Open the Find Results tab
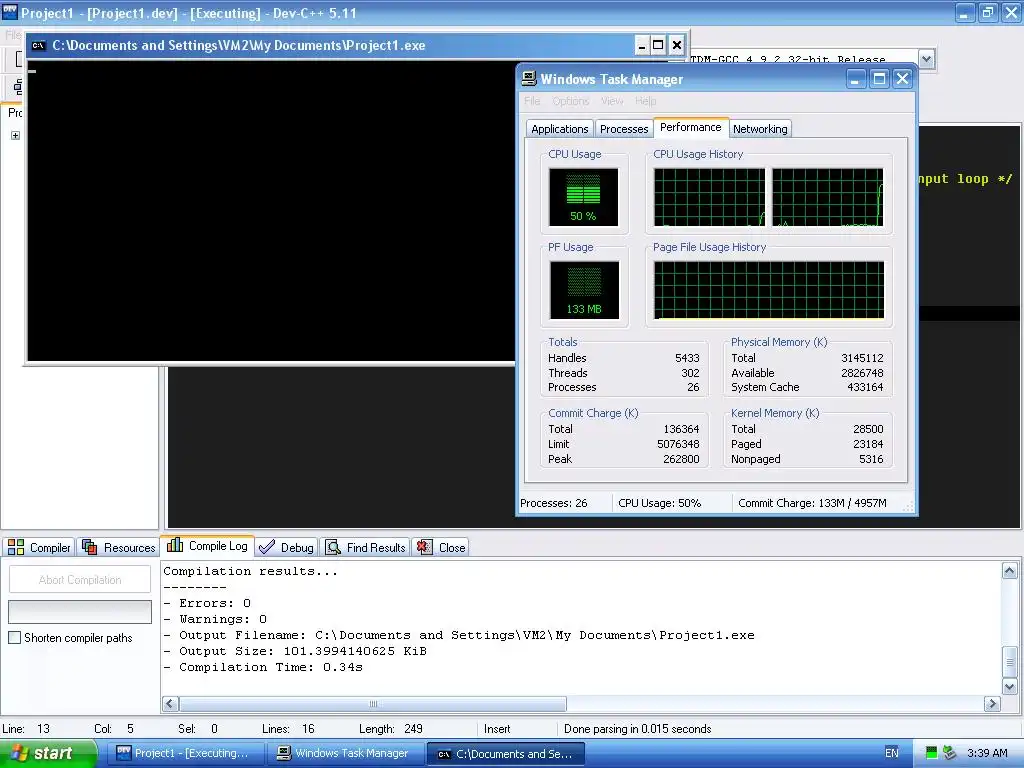 tap(366, 547)
